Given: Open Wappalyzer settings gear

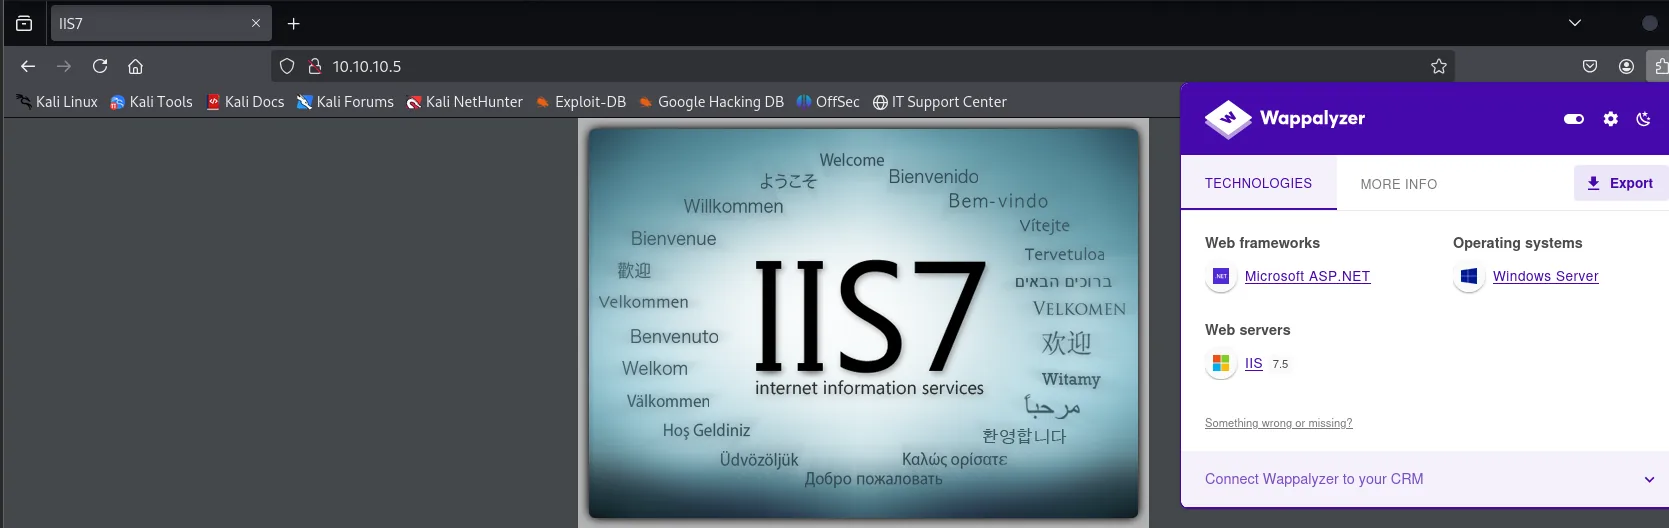Looking at the screenshot, I should tap(1610, 119).
